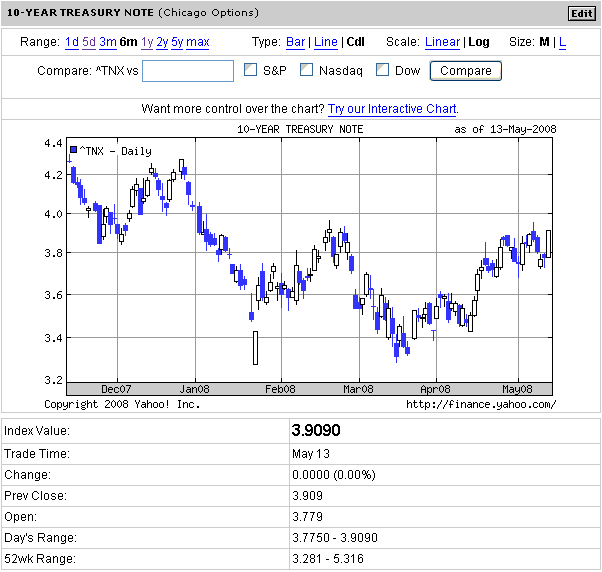The height and width of the screenshot is (572, 602).
Task: Switch chart range to 5d
Action: click(89, 42)
